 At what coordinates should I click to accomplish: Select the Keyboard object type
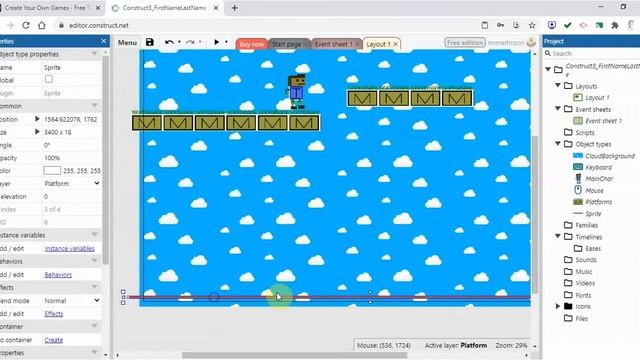[x=598, y=167]
